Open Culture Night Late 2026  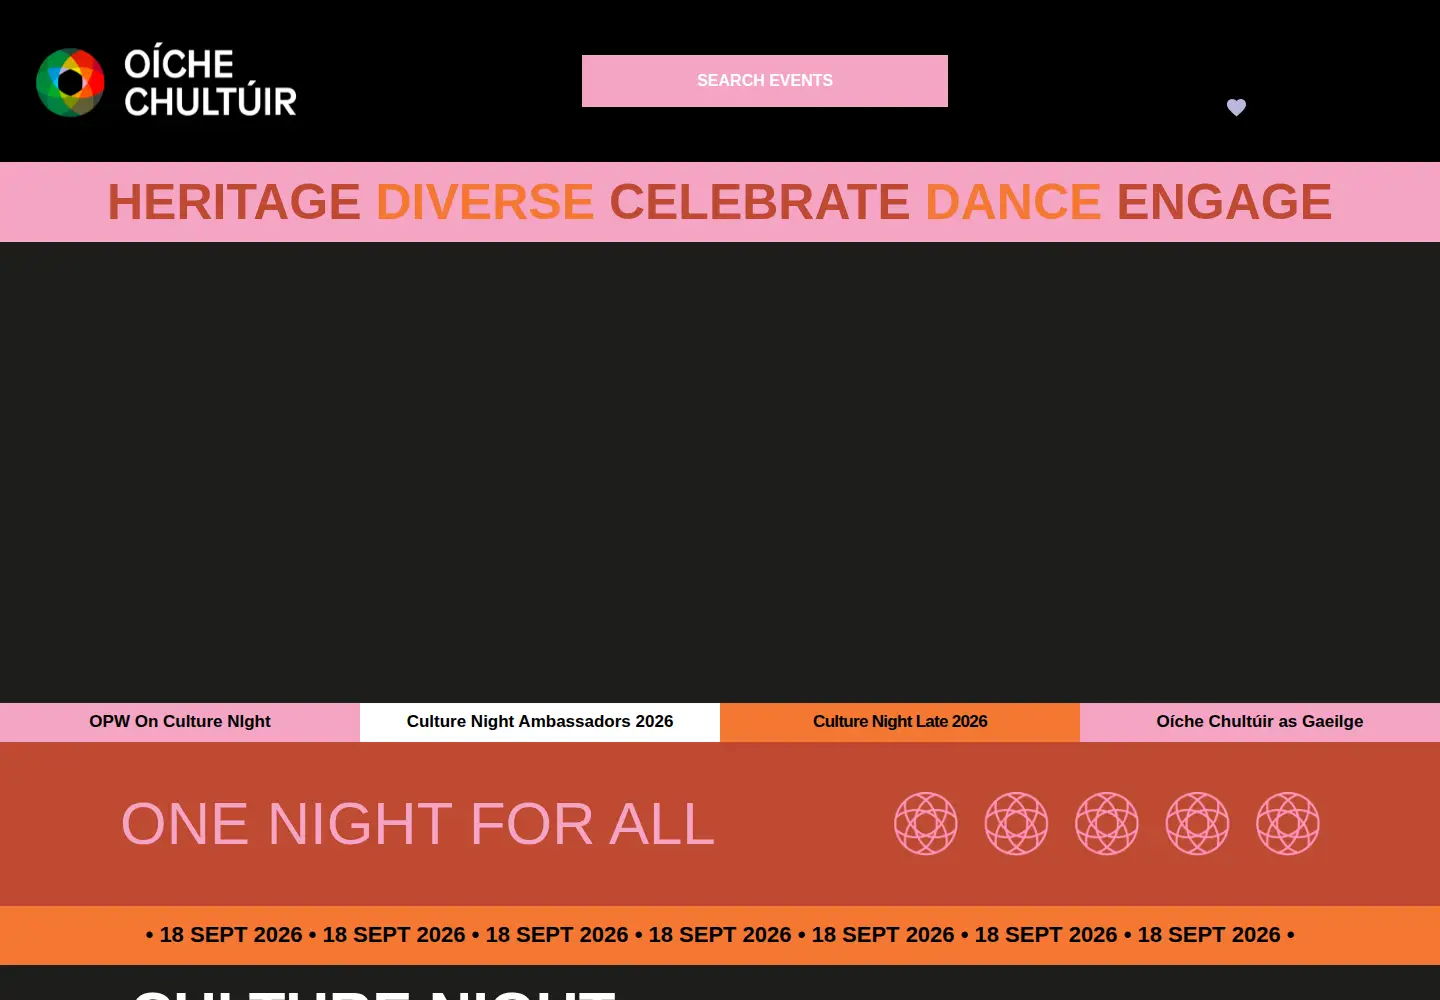900,722
